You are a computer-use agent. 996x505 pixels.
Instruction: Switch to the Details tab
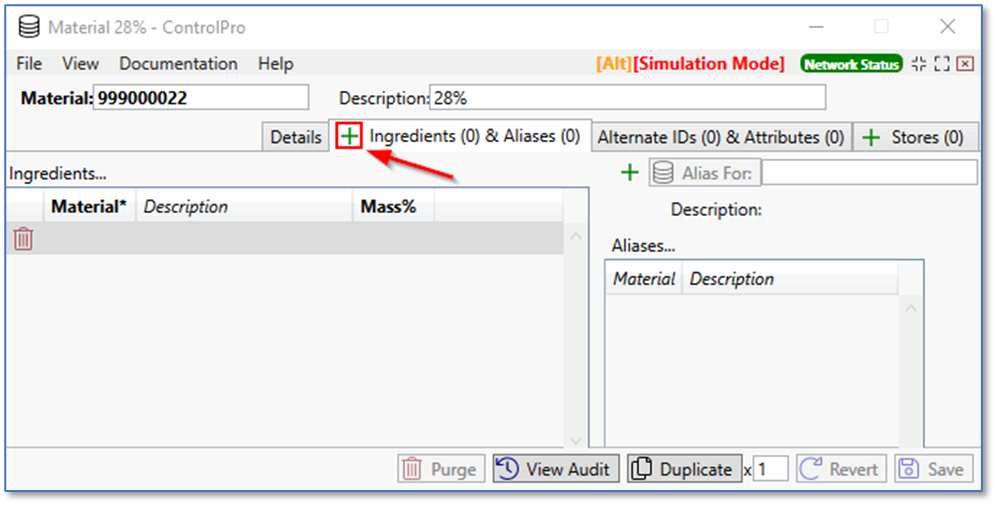[295, 137]
